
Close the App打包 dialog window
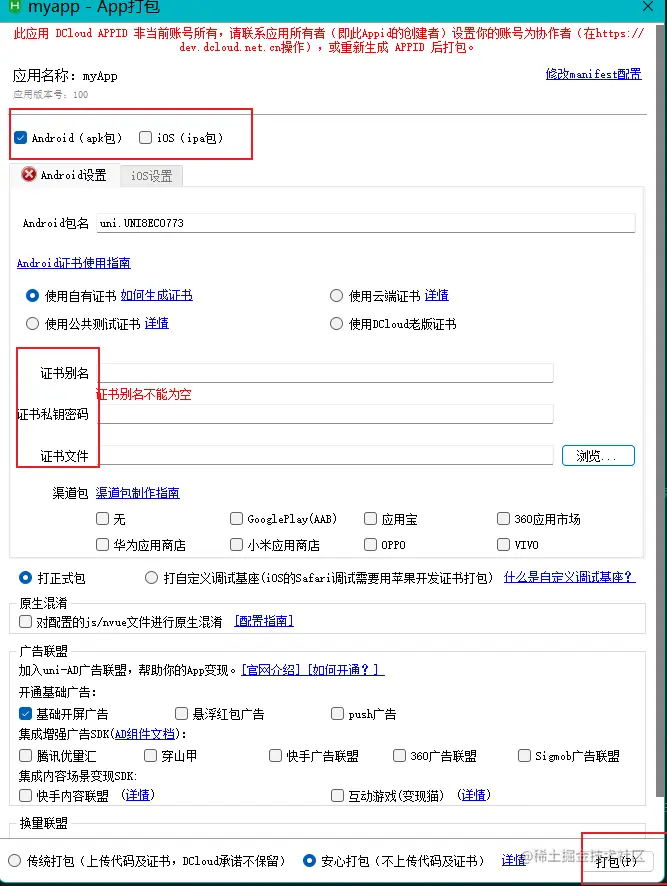click(x=648, y=6)
